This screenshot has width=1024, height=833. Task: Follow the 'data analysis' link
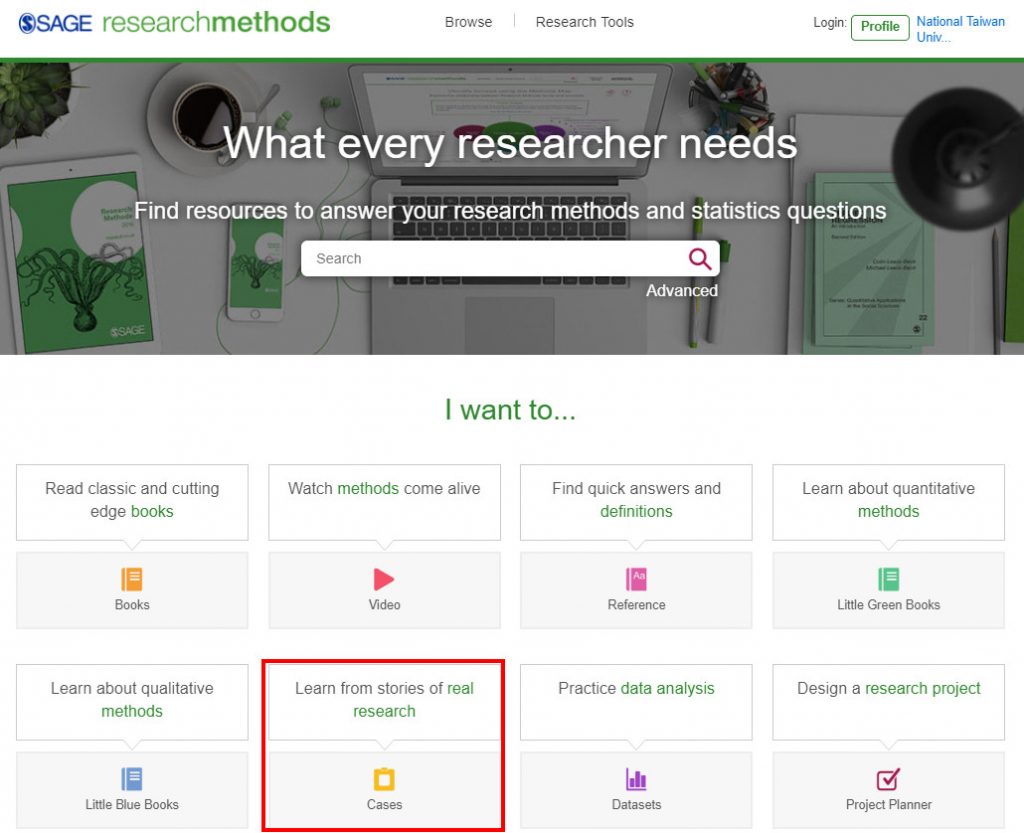pos(667,688)
